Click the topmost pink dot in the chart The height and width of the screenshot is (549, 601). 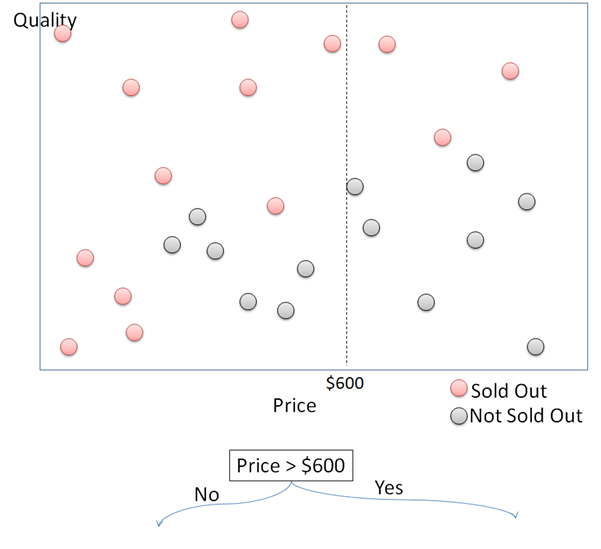(240, 19)
